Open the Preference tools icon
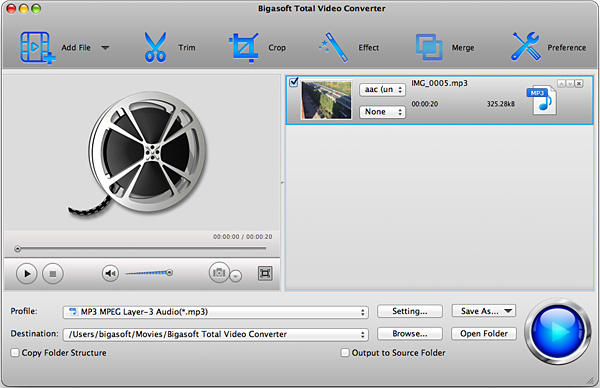 pyautogui.click(x=526, y=47)
